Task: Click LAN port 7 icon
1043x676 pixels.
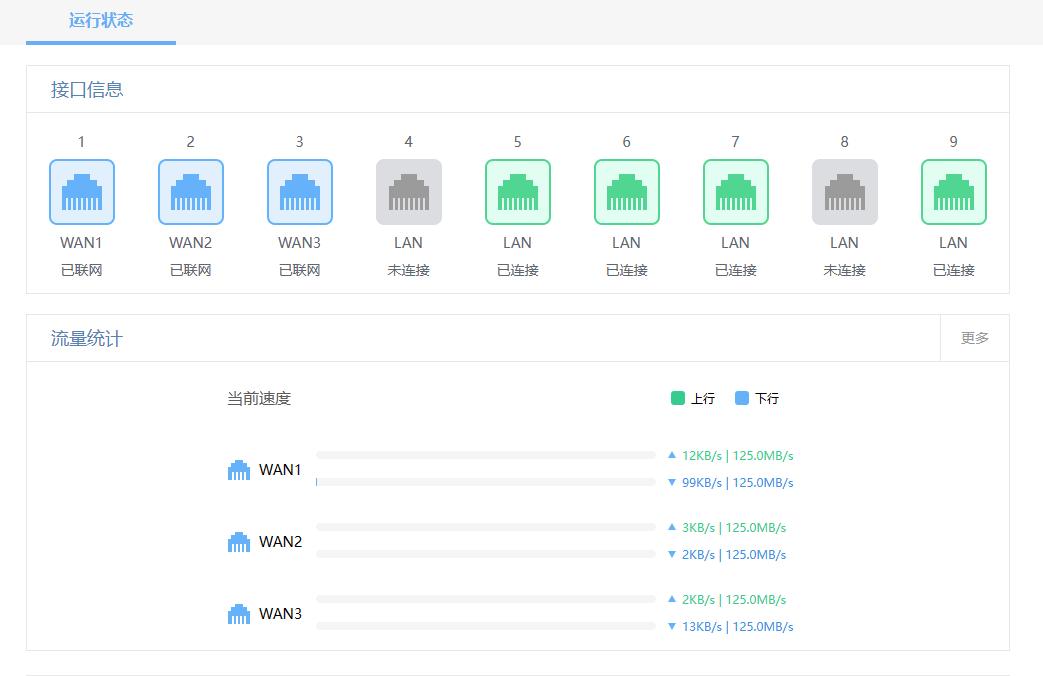Action: coord(736,192)
